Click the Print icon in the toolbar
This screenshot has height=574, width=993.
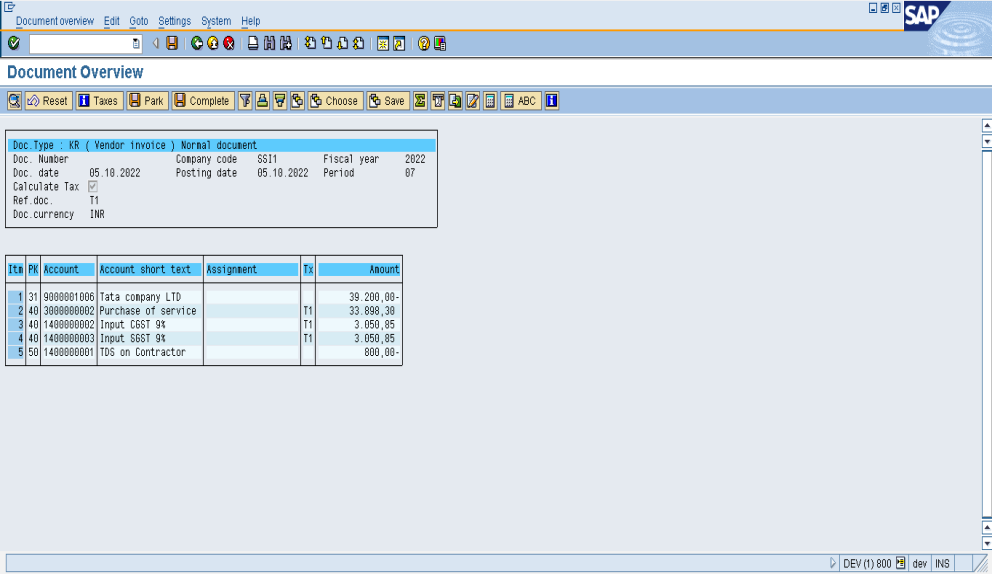[254, 44]
